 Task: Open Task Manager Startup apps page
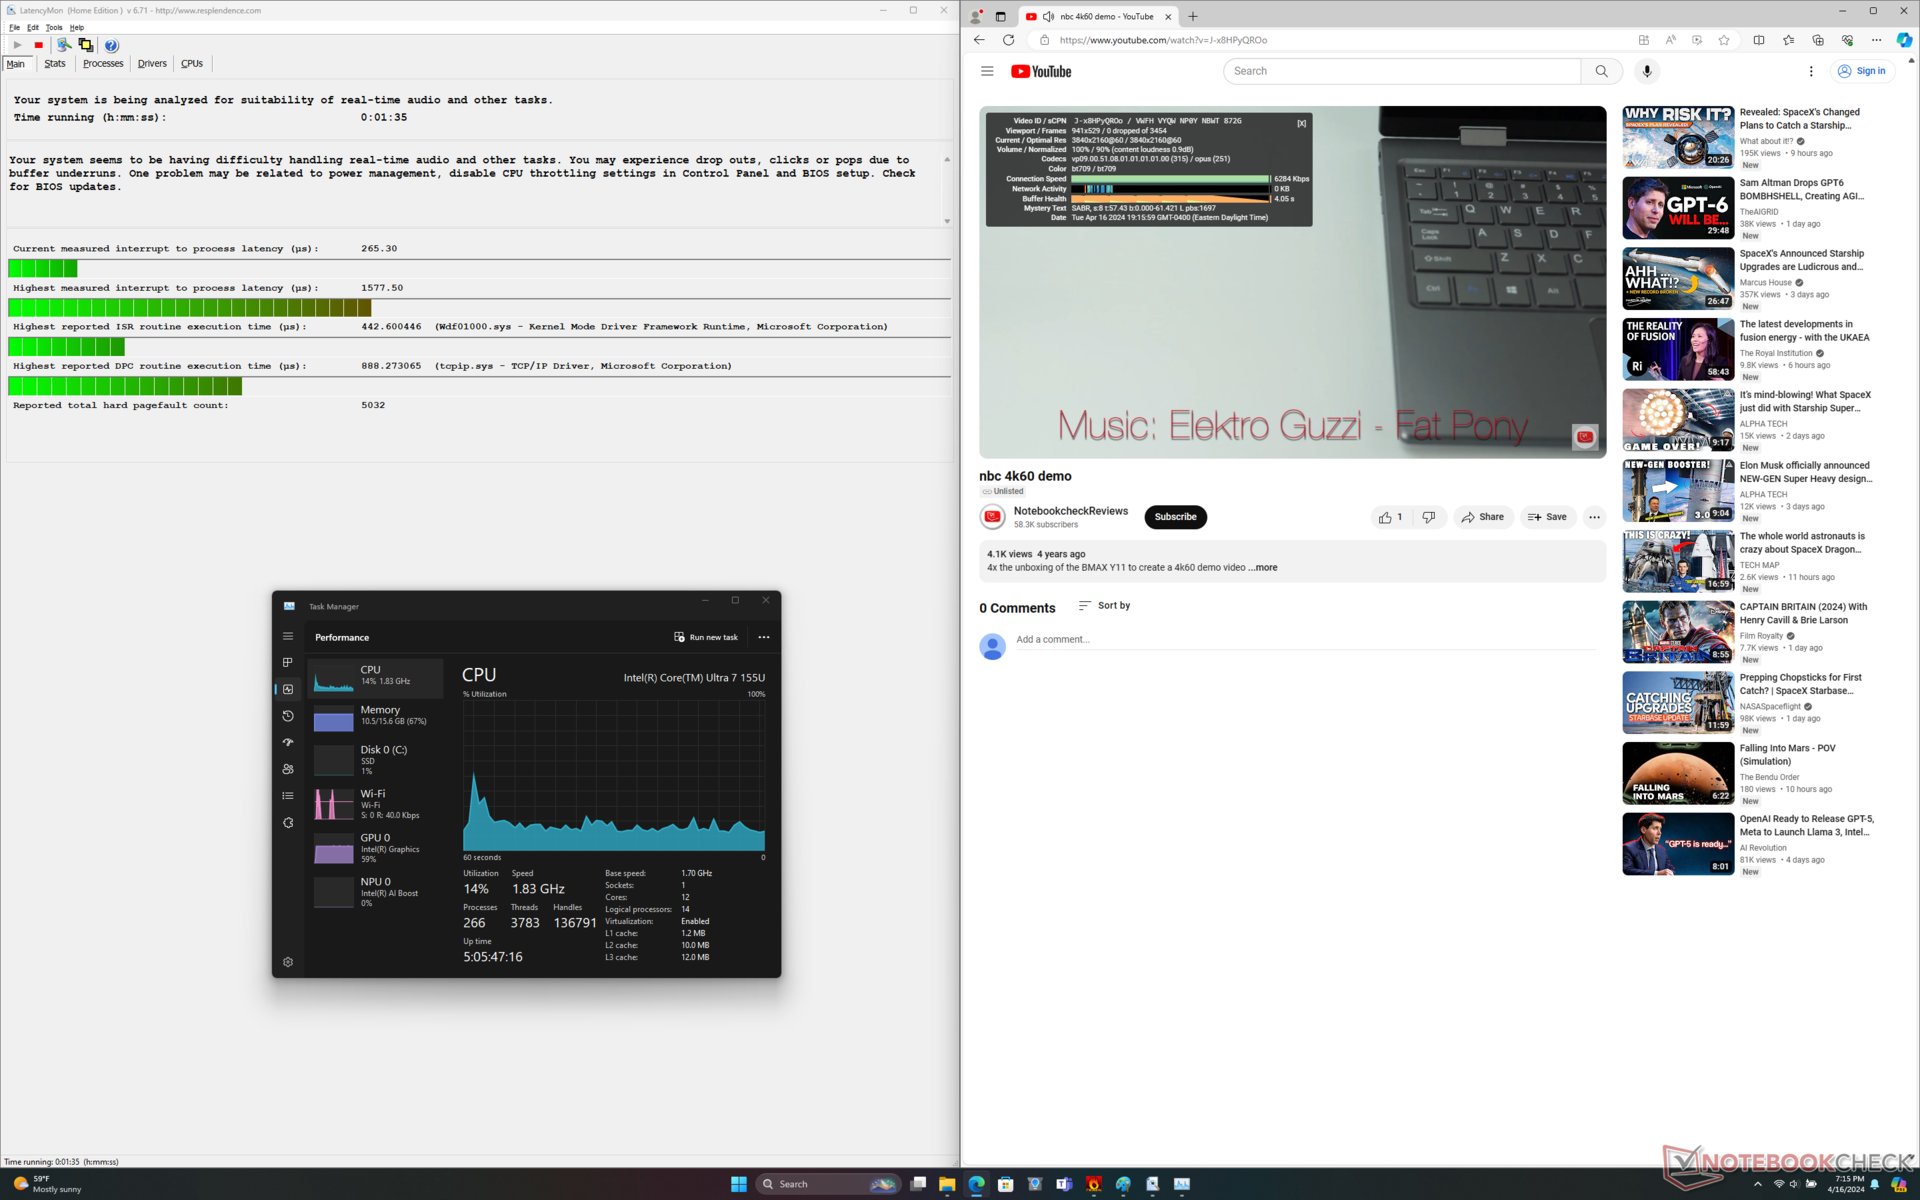288,743
